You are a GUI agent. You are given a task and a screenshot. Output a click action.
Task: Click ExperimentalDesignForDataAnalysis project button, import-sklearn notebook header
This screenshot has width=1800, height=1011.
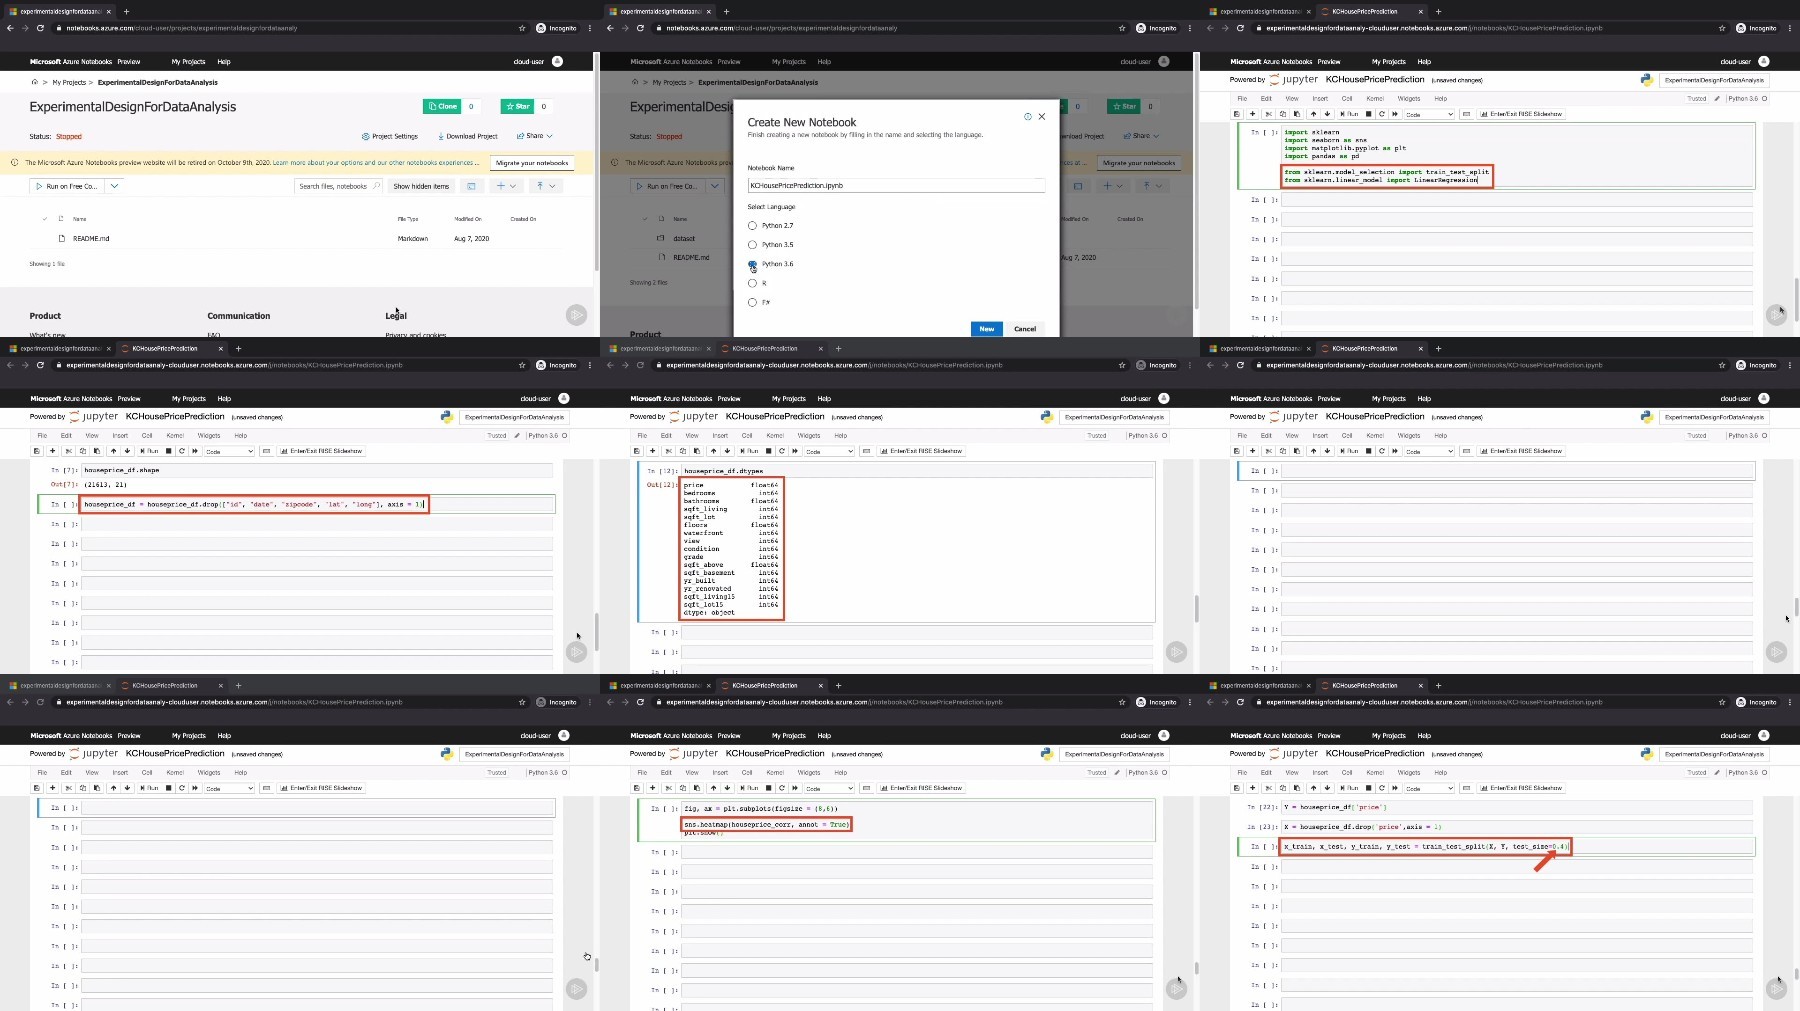point(1714,80)
